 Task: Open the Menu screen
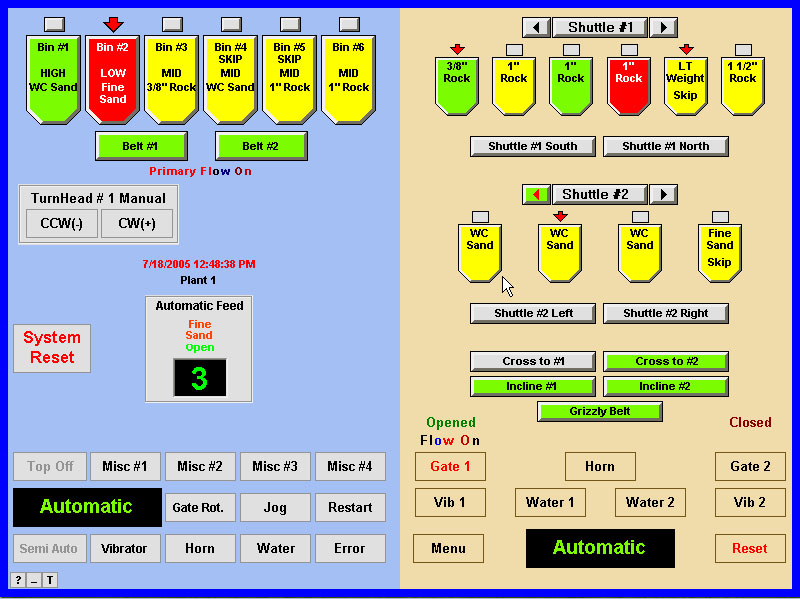(x=448, y=548)
